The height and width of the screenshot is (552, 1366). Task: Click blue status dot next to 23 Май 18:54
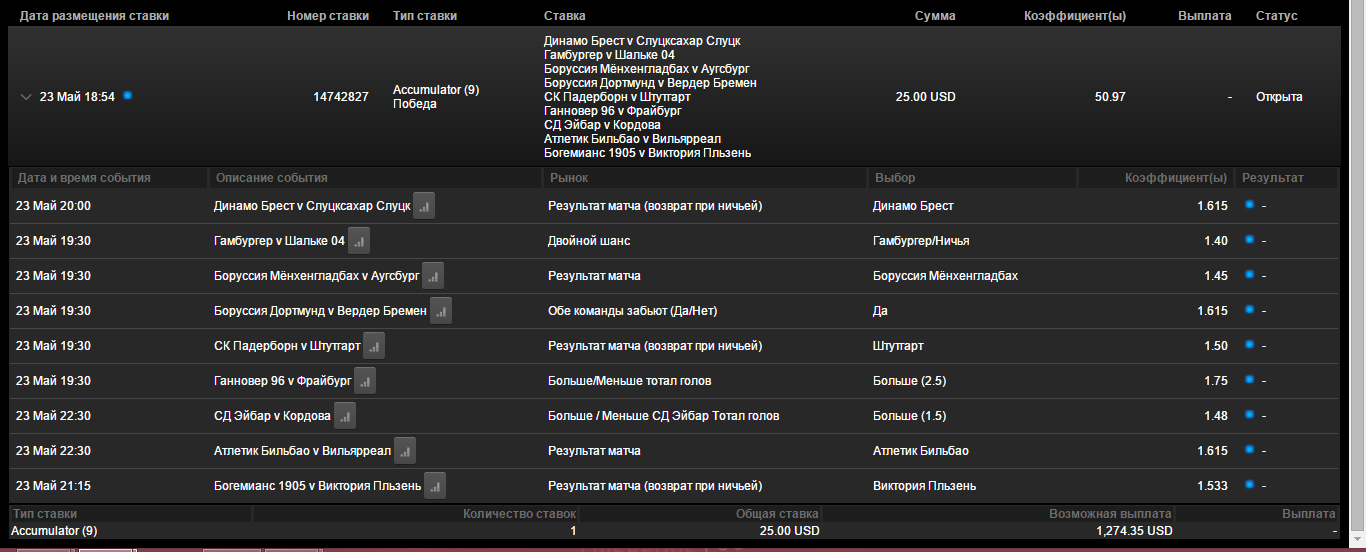click(x=127, y=96)
